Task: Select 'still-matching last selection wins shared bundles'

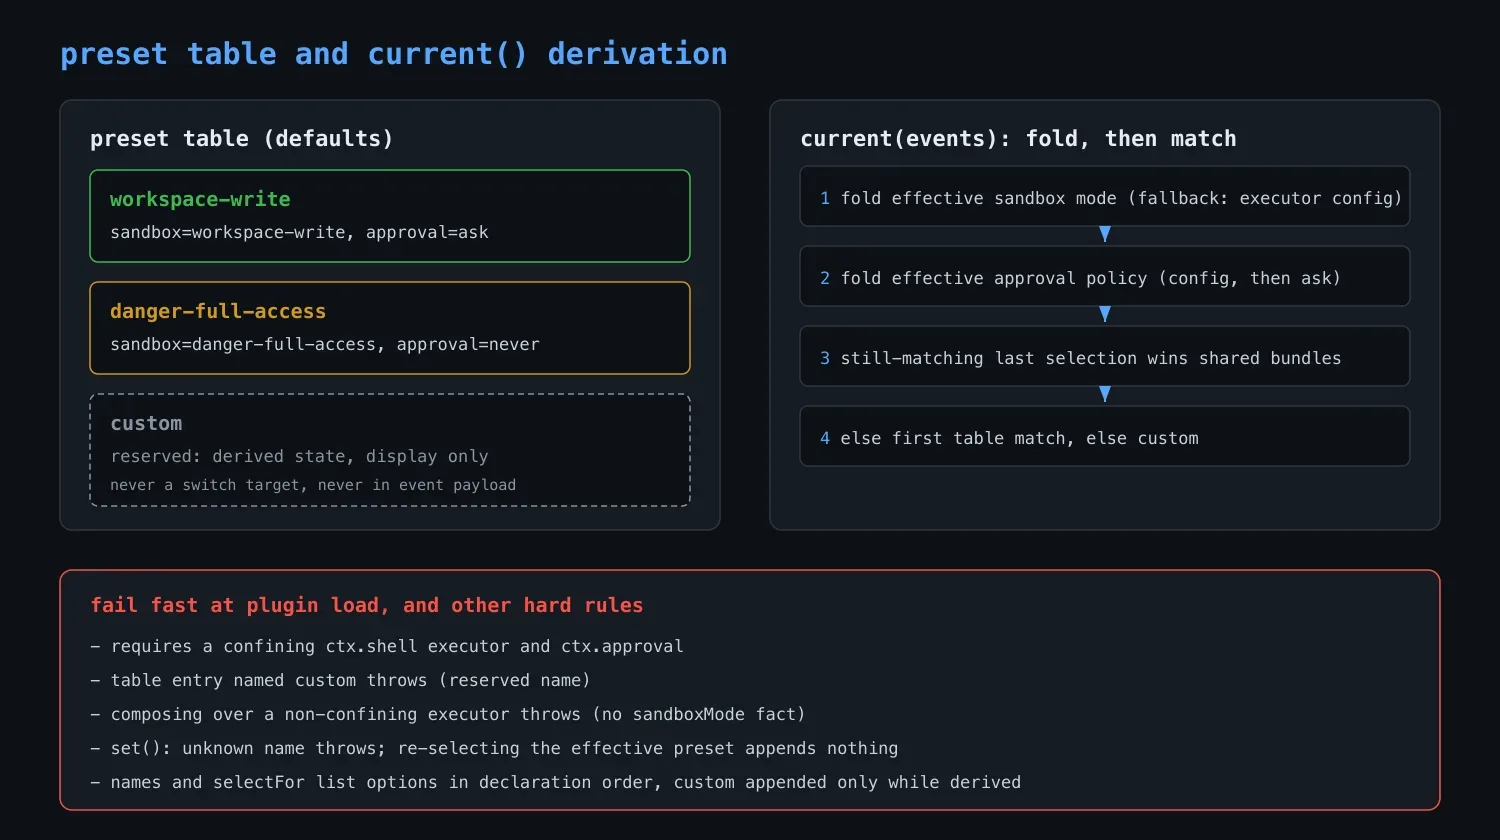Action: tap(1091, 358)
